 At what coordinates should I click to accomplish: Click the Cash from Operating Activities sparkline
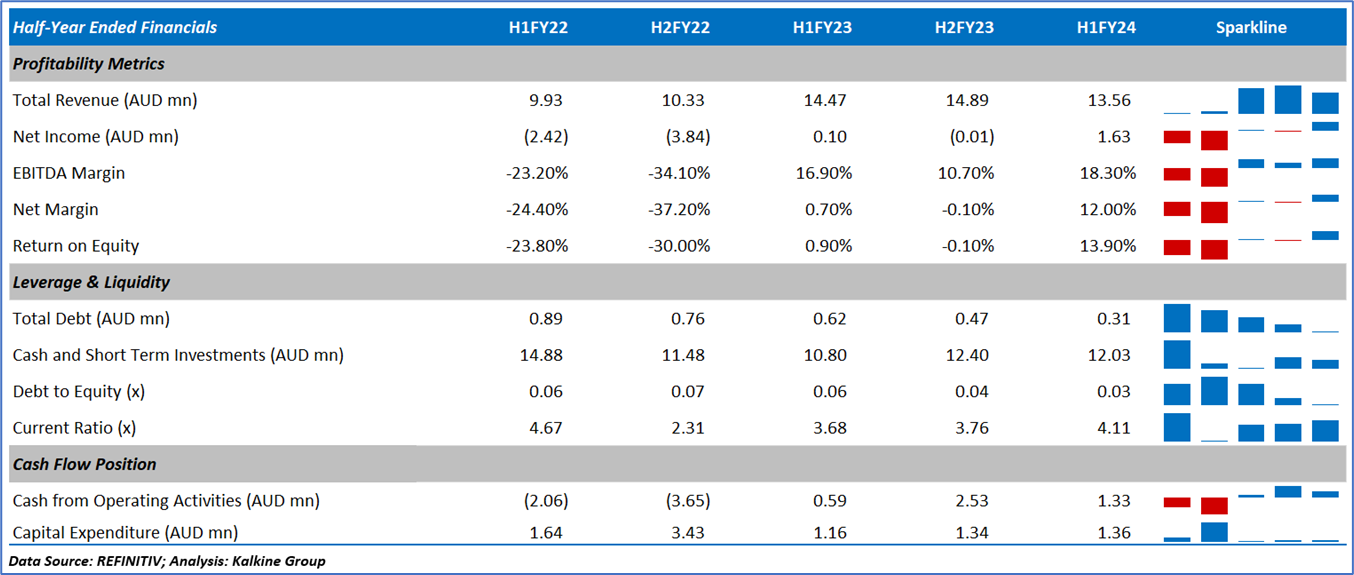tap(1251, 500)
